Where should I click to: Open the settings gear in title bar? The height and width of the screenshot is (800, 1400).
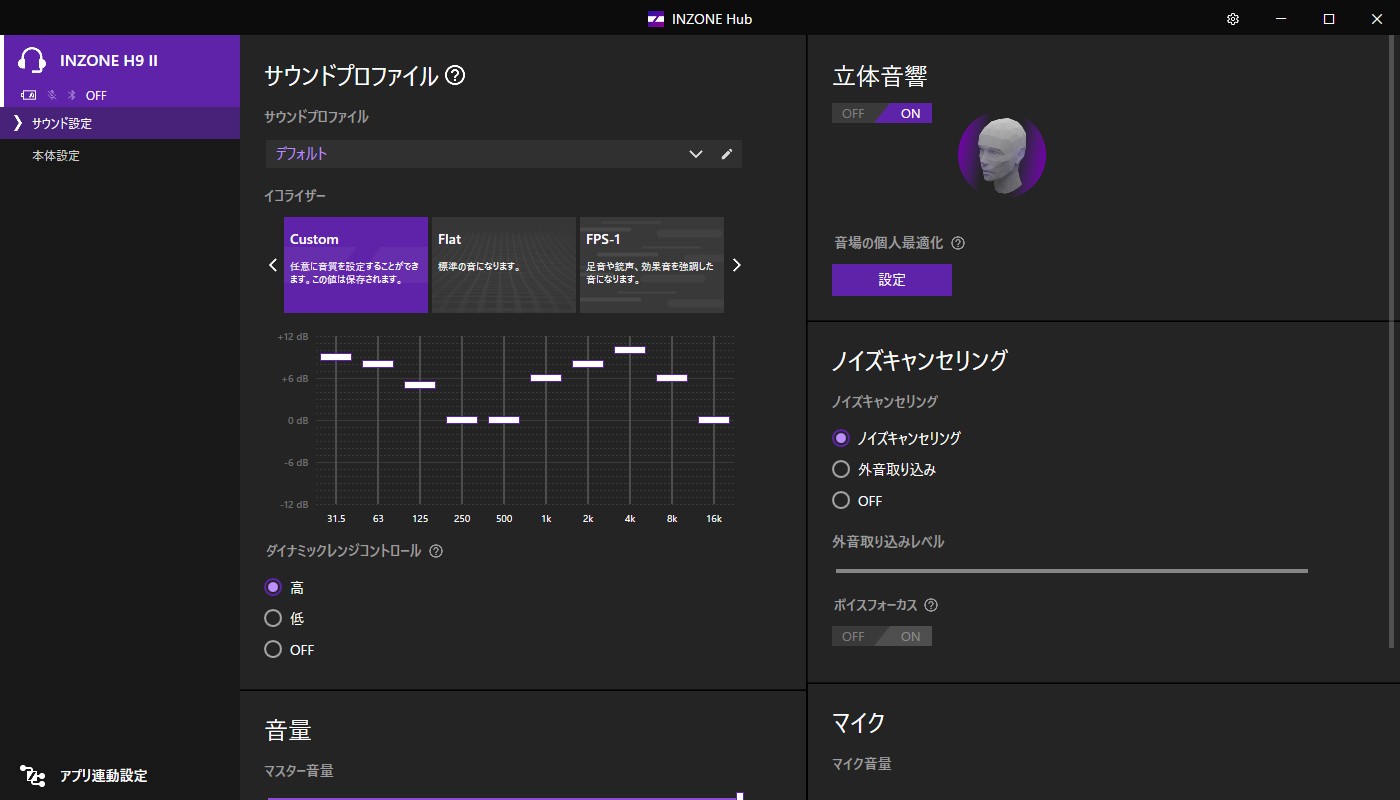1233,19
